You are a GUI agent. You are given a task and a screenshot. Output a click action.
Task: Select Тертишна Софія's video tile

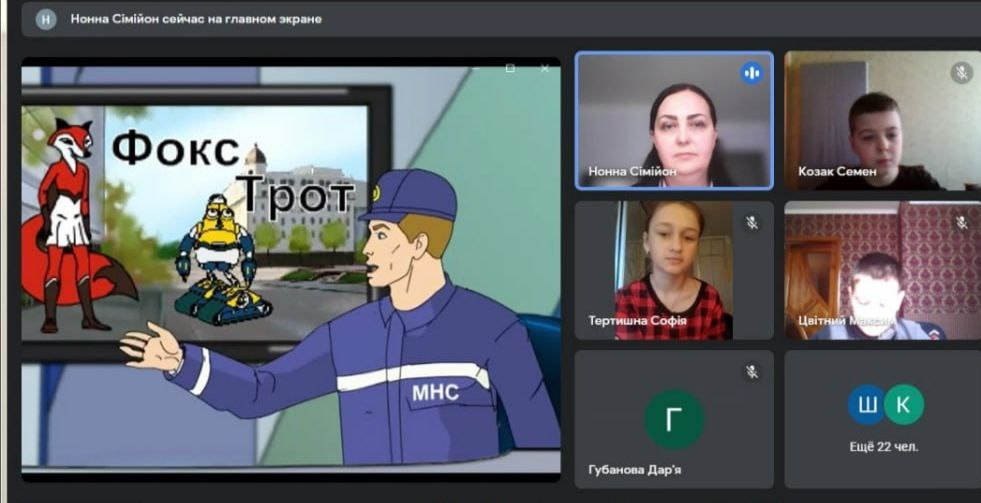(x=674, y=270)
